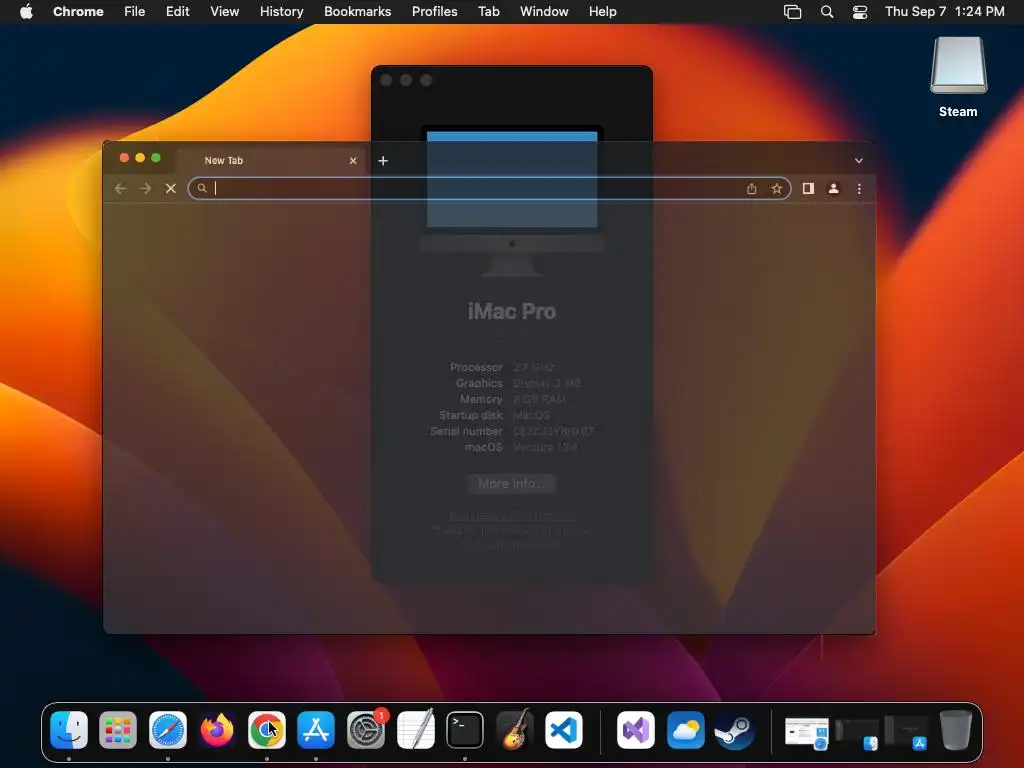Open Launchpad from the Dock
Viewport: 1024px width, 768px height.
tap(118, 729)
